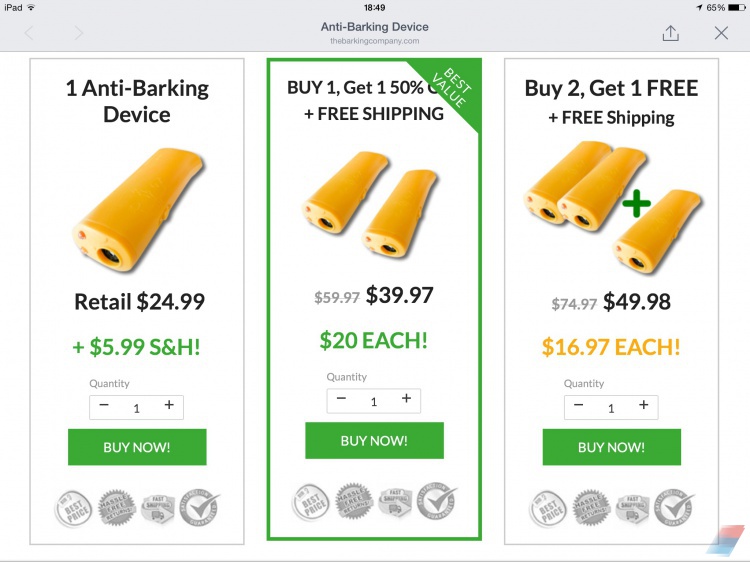This screenshot has width=750, height=562.
Task: Click BUY NOW for the $49.98 three-pack
Action: [x=612, y=447]
